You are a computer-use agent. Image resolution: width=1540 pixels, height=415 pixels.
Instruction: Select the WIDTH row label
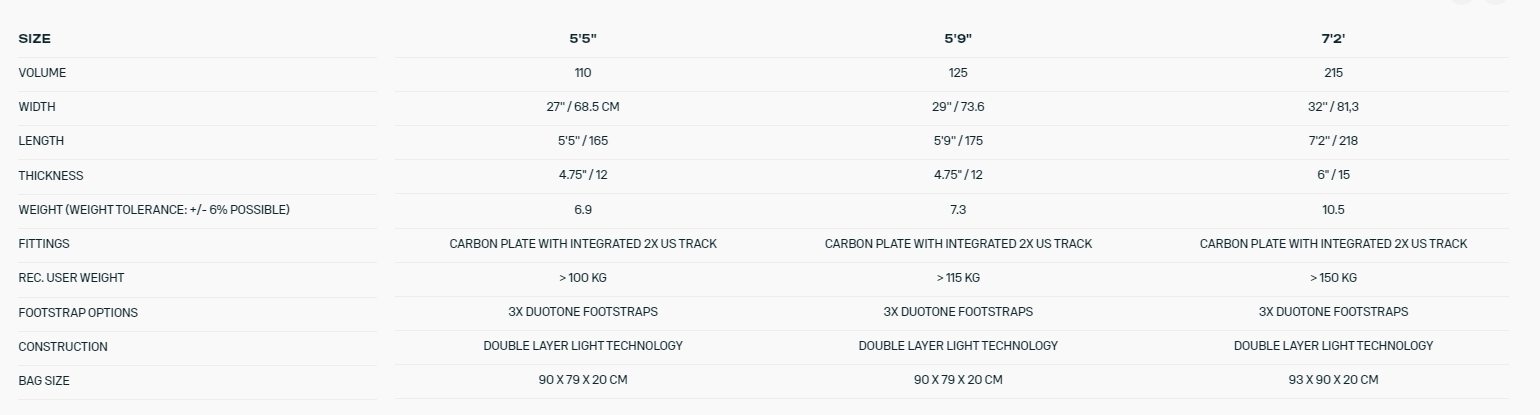pos(37,107)
